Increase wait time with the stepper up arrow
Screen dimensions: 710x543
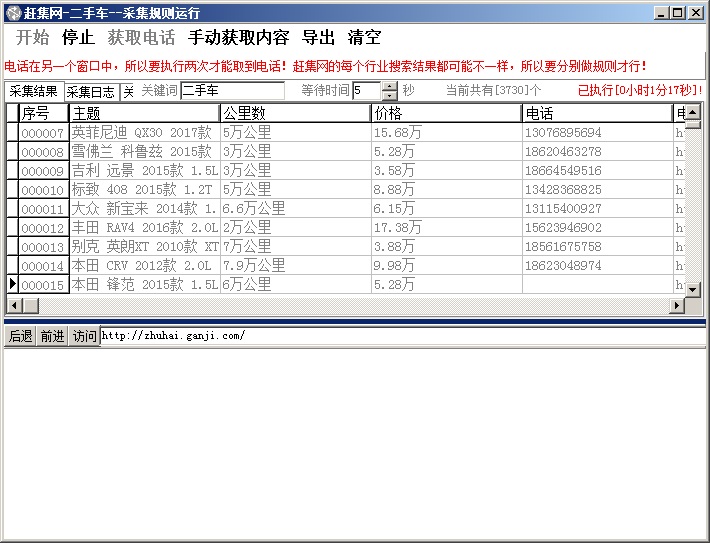(390, 86)
